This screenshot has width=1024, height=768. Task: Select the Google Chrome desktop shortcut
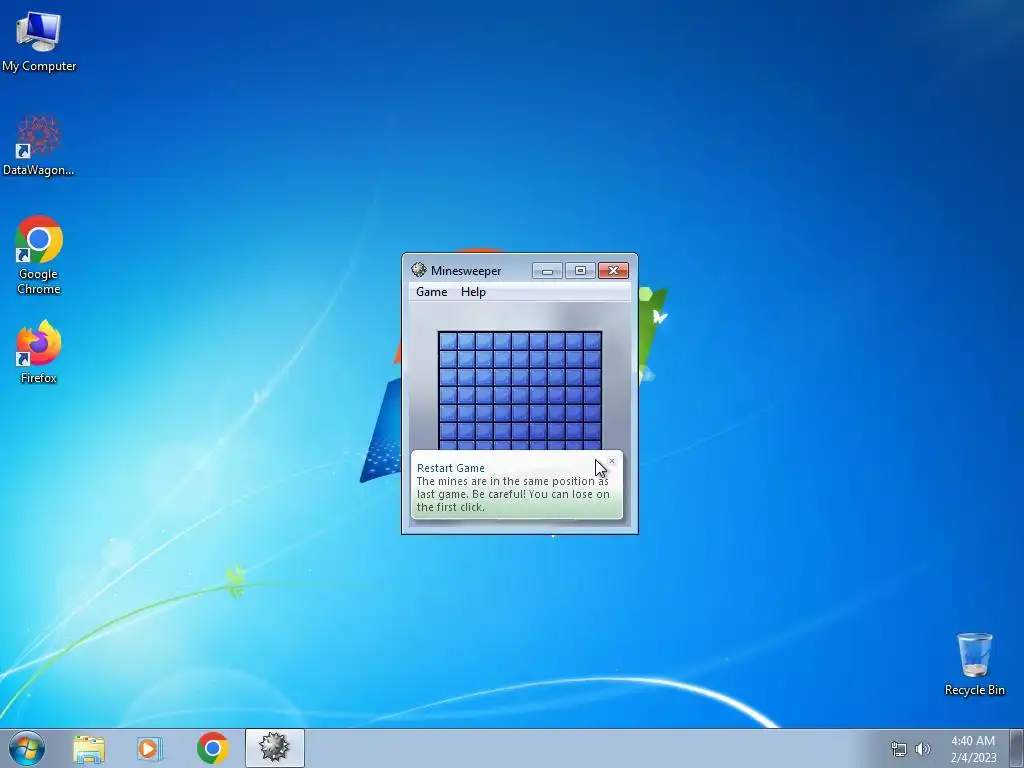click(x=39, y=255)
